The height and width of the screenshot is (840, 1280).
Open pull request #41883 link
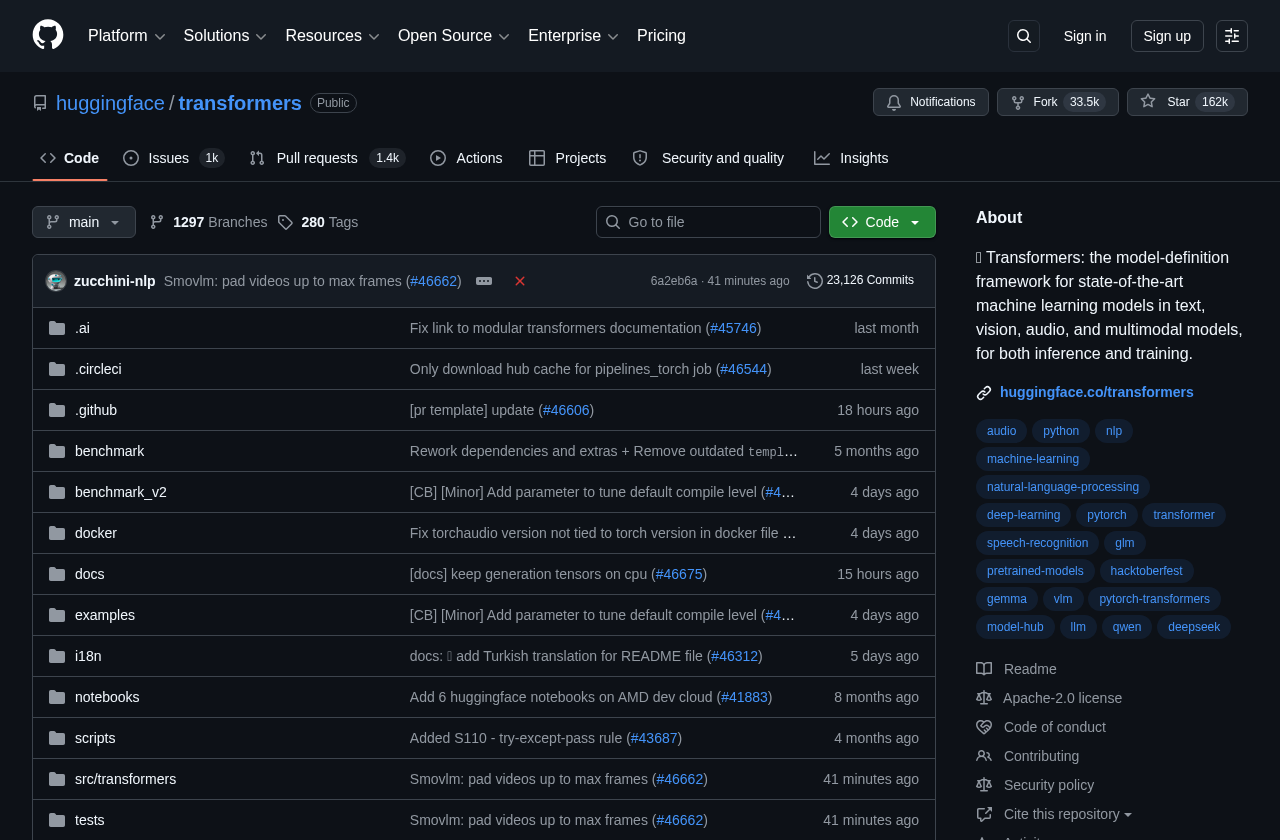(744, 697)
